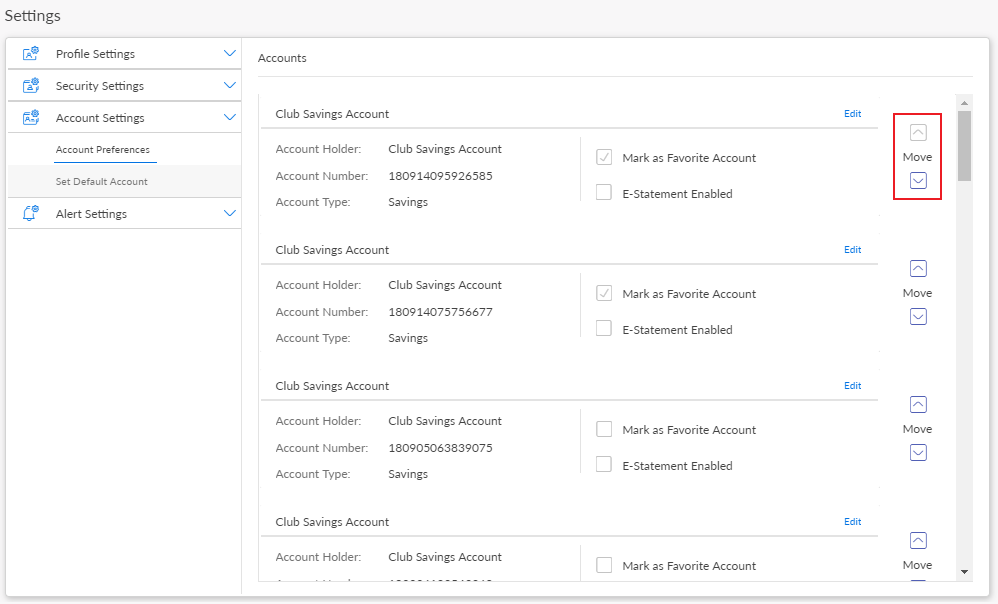Expand the Security Settings chevron

230,86
